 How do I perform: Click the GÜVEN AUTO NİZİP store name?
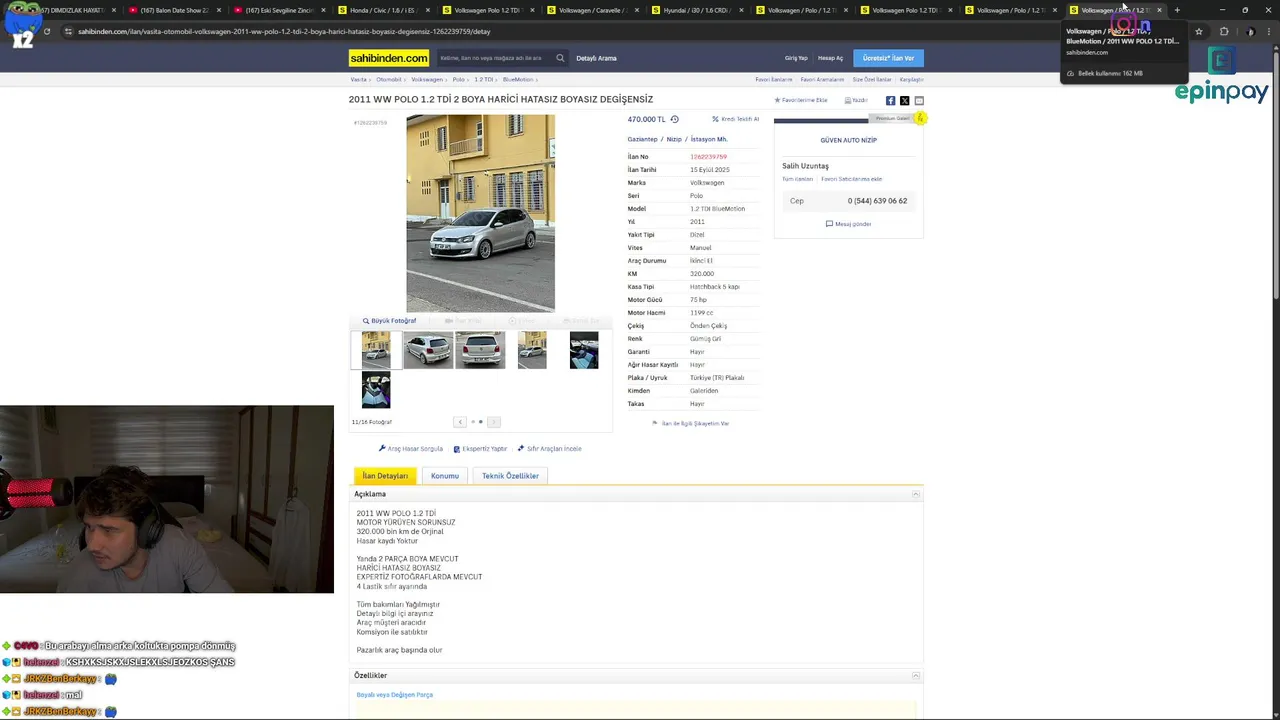click(848, 140)
